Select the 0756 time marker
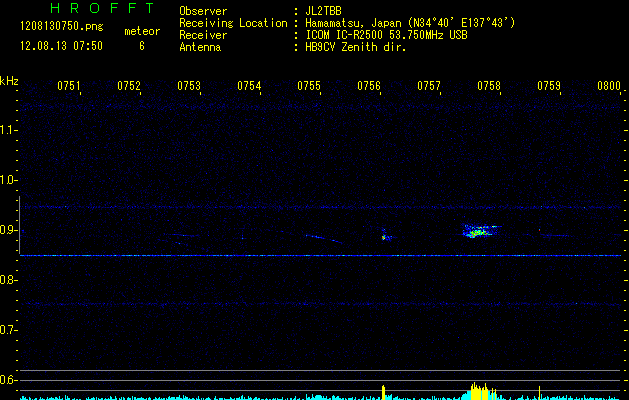This screenshot has height=400, width=629. [369, 86]
